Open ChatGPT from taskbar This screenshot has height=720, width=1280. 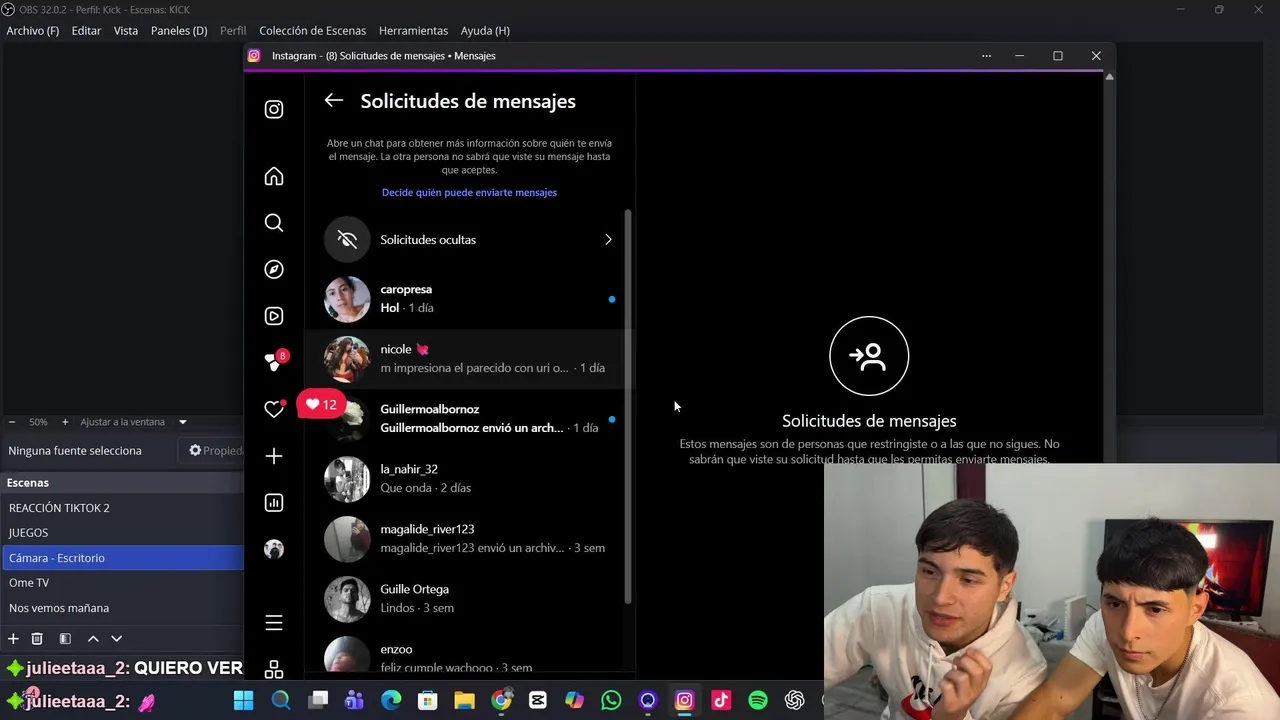(x=795, y=701)
